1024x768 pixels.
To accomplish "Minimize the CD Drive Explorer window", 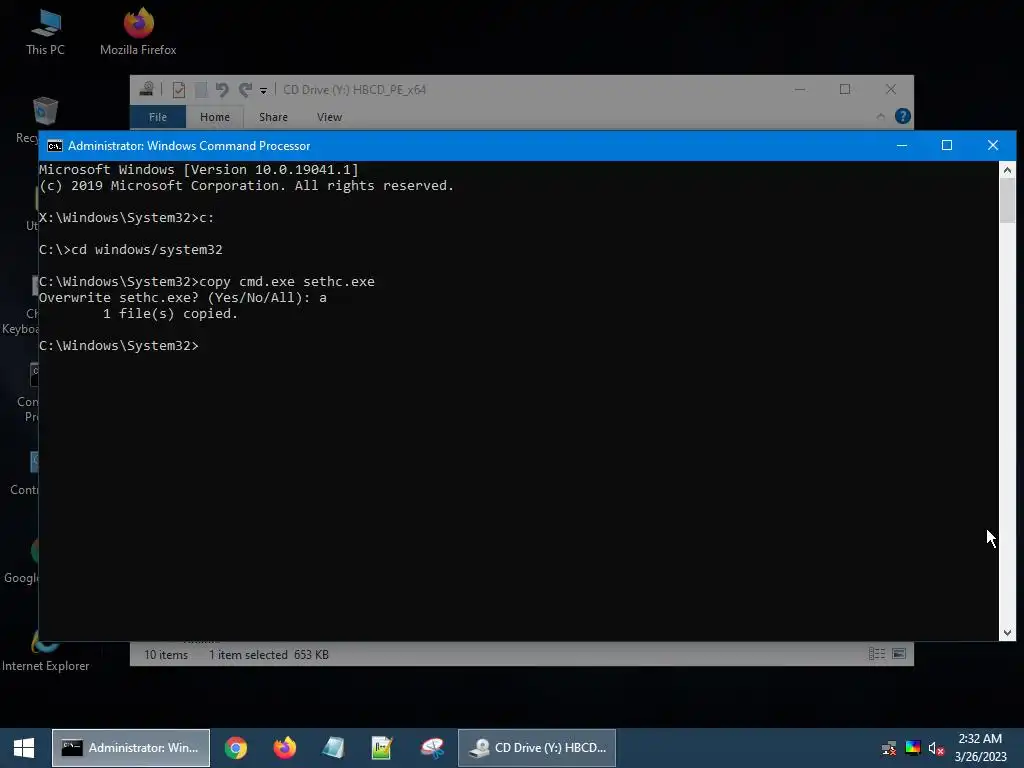I will tap(800, 89).
